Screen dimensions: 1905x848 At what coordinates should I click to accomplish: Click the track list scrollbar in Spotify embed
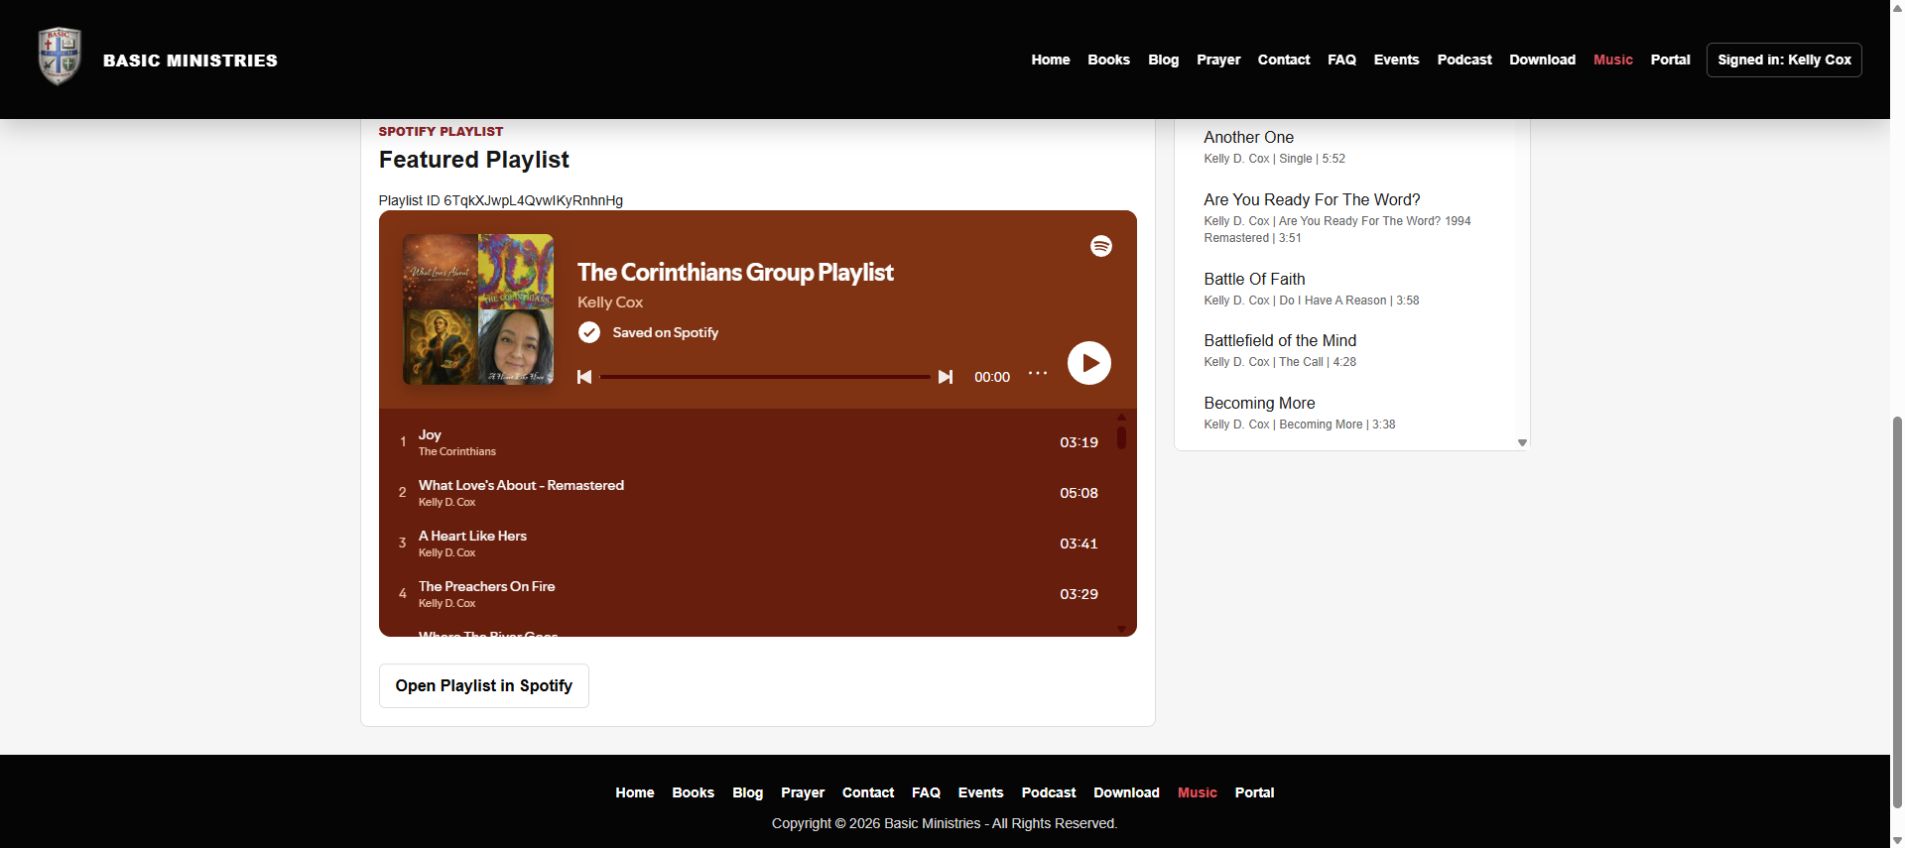[x=1121, y=438]
